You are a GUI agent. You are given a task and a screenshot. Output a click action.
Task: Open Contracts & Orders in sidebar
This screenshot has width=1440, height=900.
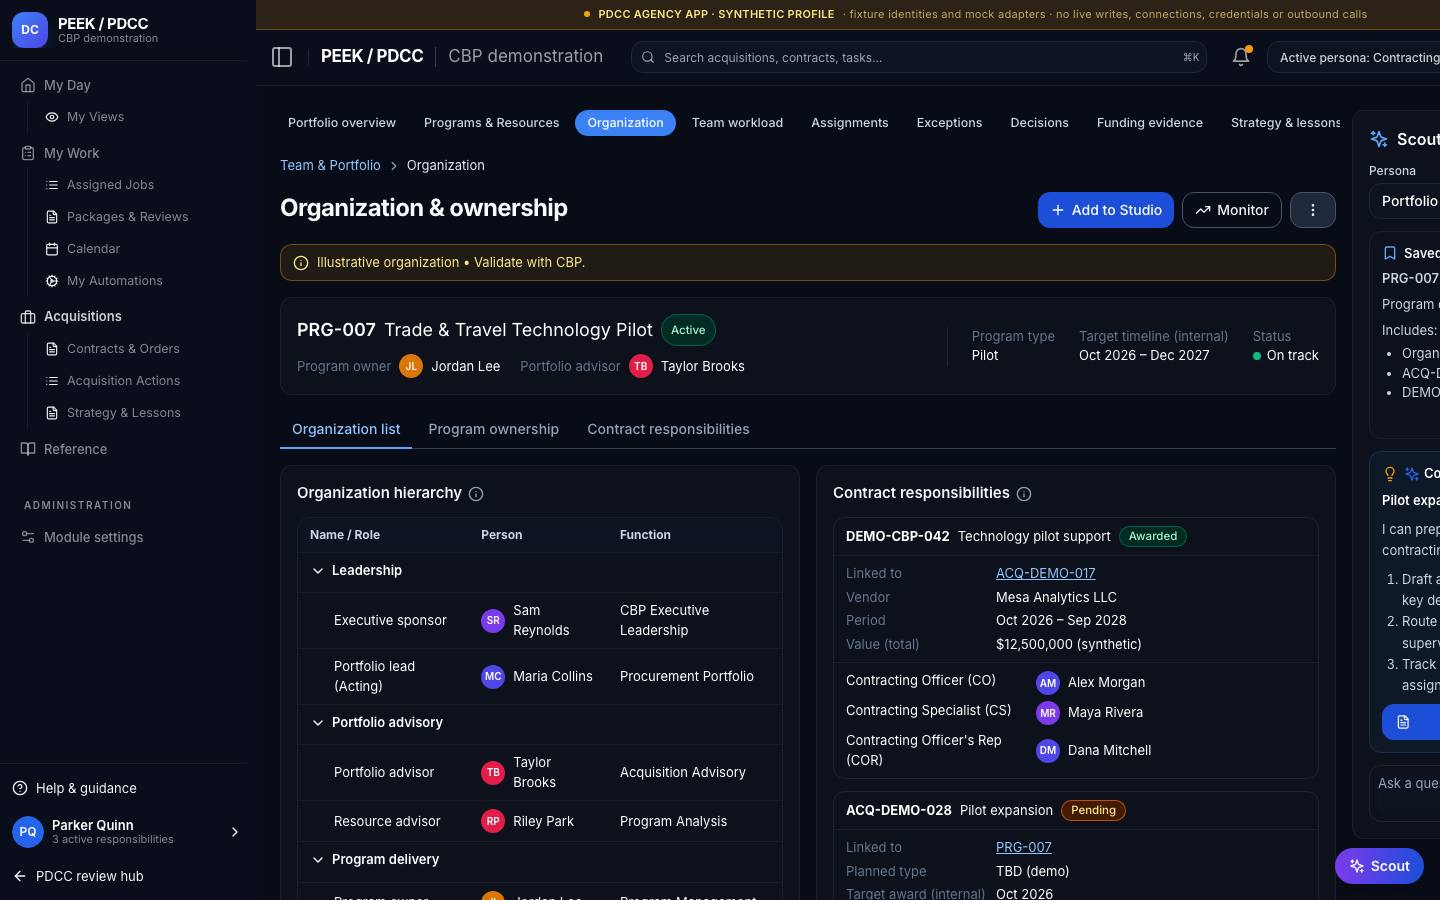[x=123, y=349]
